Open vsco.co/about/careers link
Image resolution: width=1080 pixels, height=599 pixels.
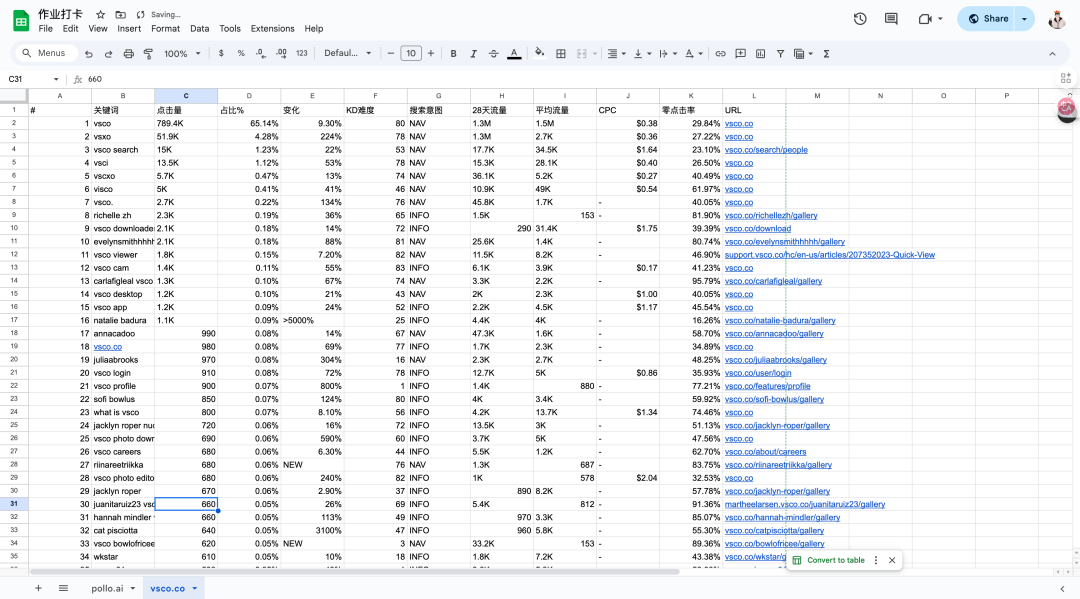765,452
